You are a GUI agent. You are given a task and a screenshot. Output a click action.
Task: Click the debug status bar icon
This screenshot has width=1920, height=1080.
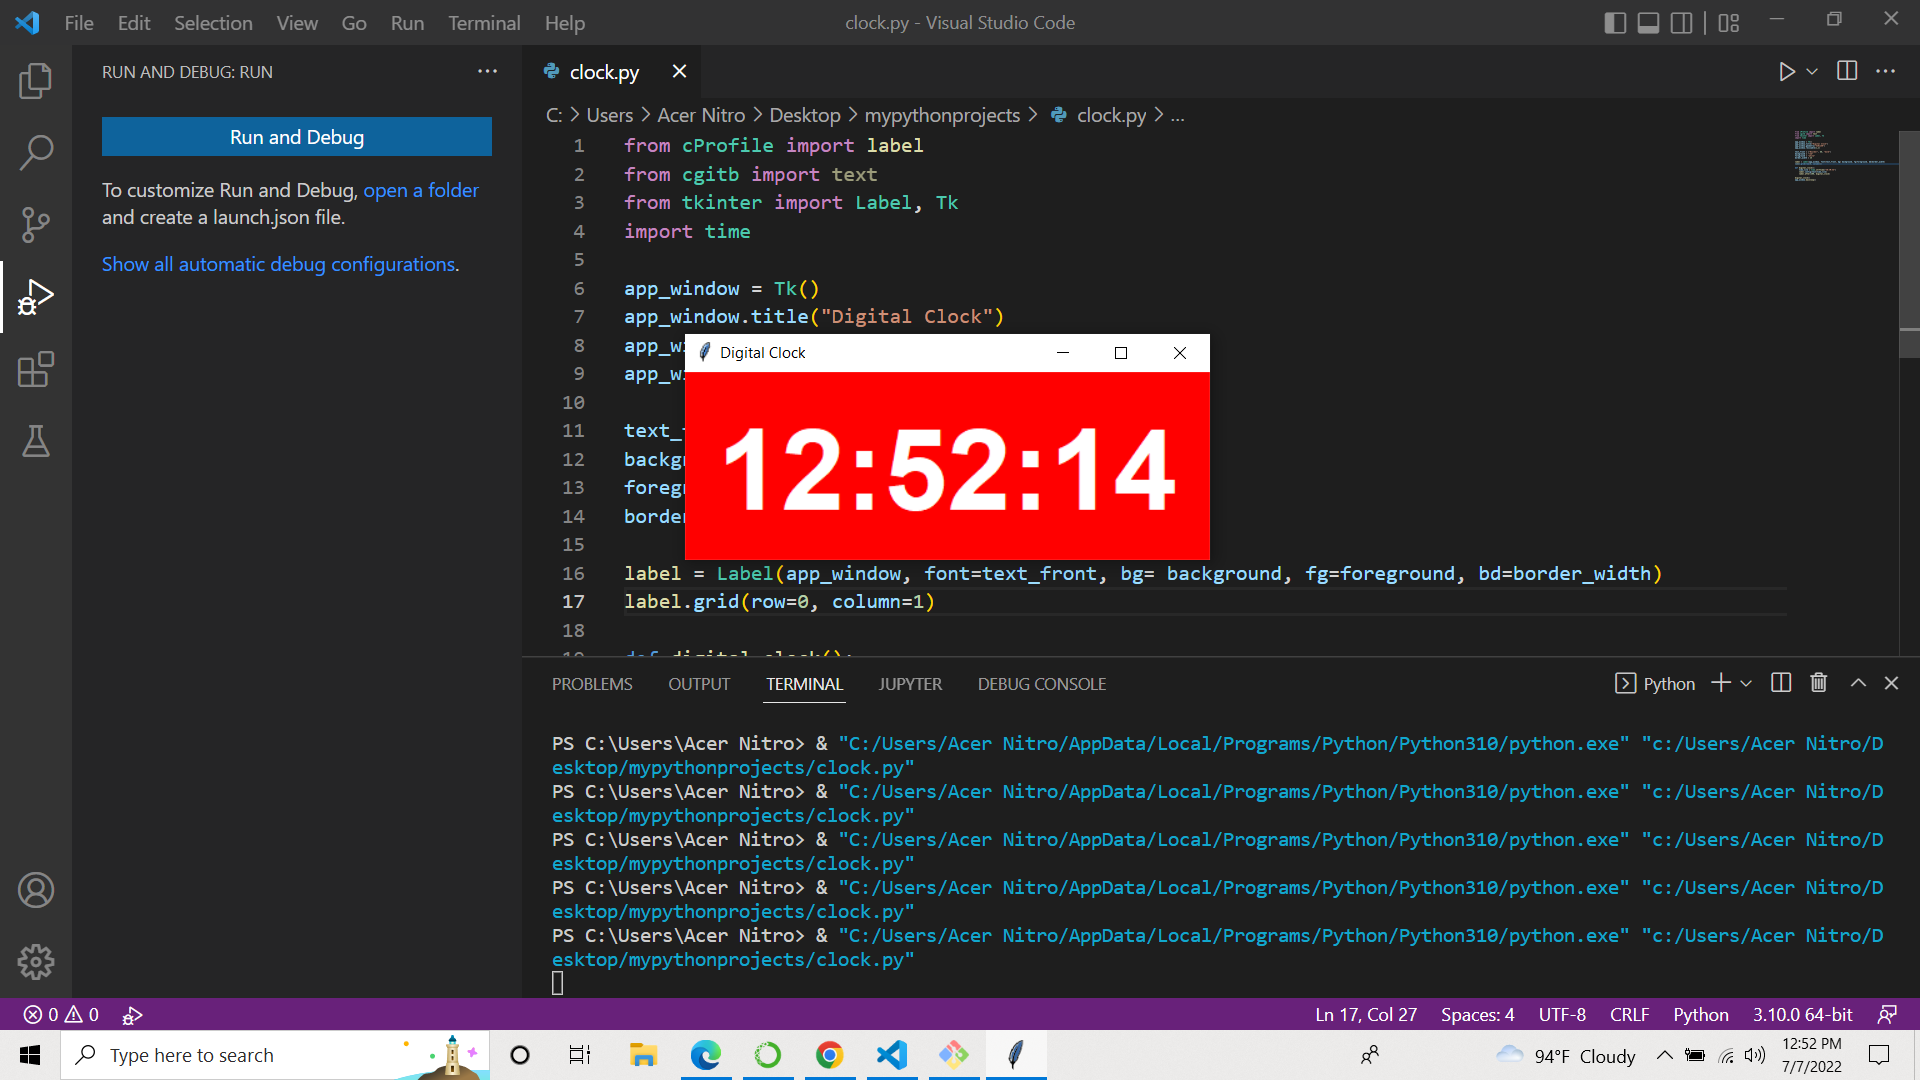pos(132,1015)
